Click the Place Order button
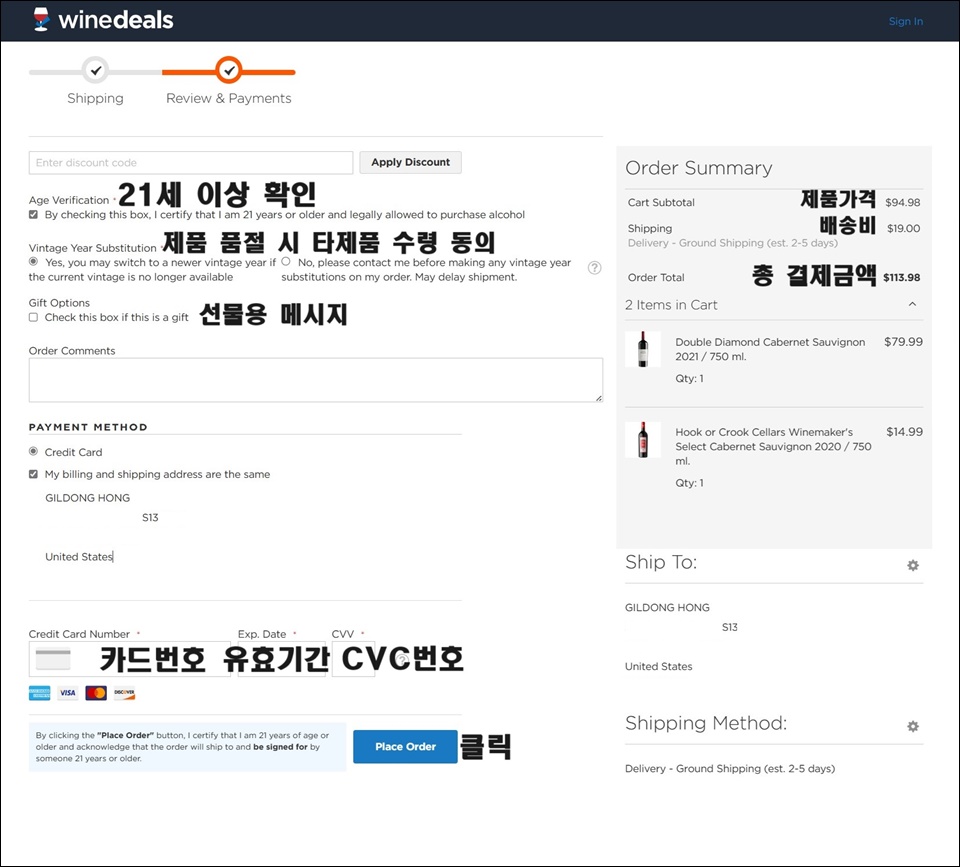960x867 pixels. 405,746
